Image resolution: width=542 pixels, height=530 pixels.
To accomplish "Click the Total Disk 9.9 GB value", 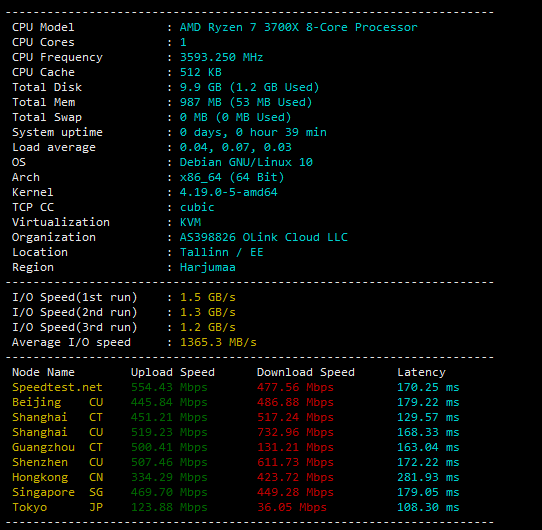I will click(250, 87).
